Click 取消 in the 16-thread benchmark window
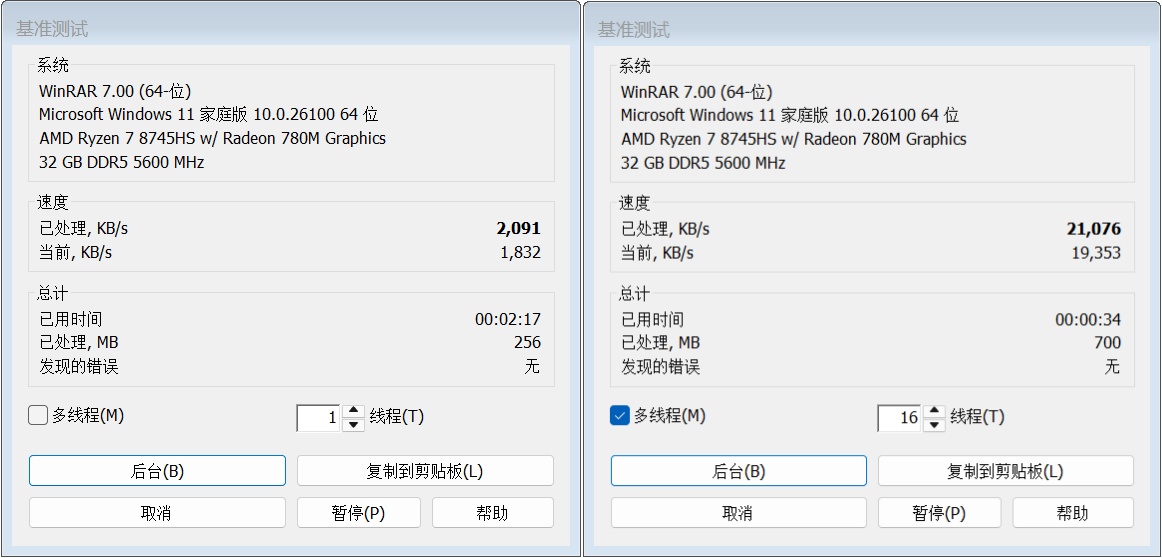This screenshot has height=558, width=1162. 738,513
